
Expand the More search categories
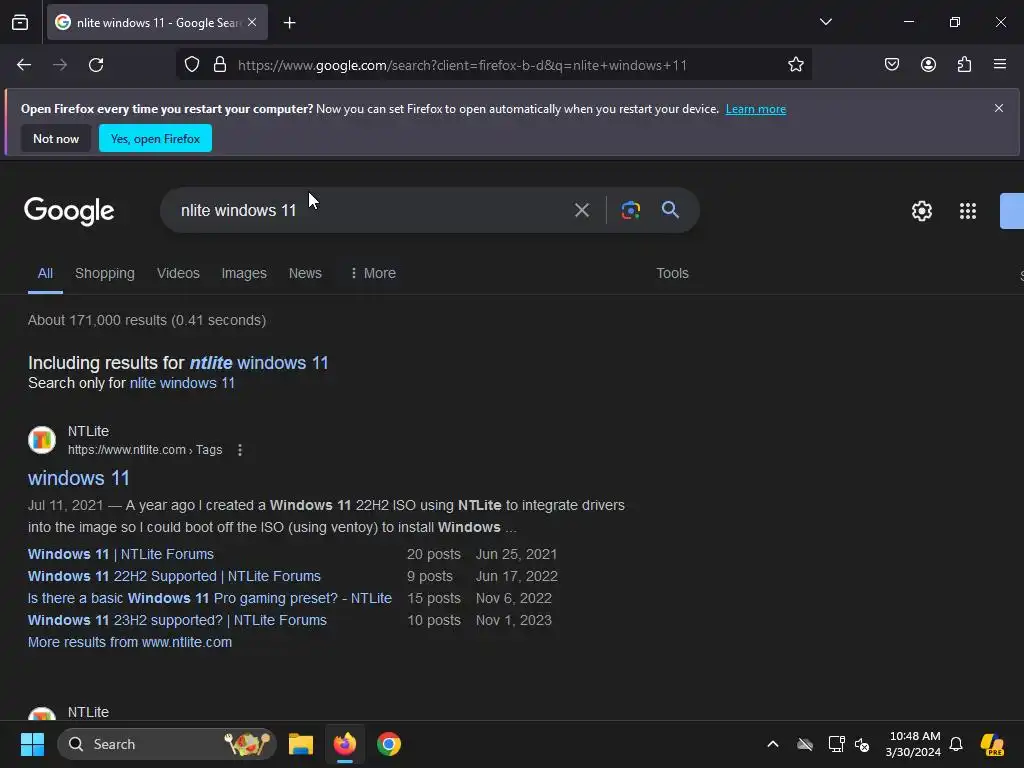pos(373,273)
